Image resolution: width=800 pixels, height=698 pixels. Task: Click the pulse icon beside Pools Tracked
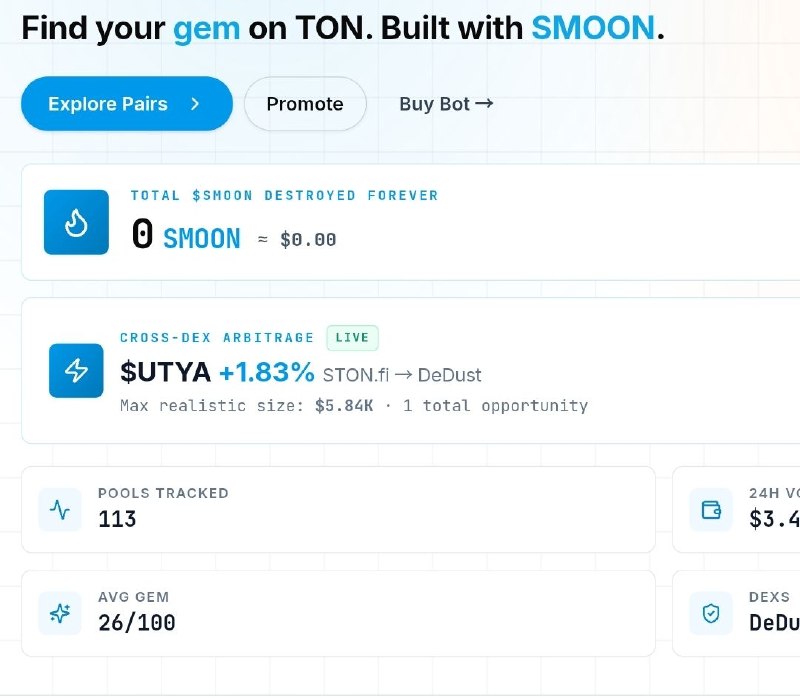tap(60, 510)
